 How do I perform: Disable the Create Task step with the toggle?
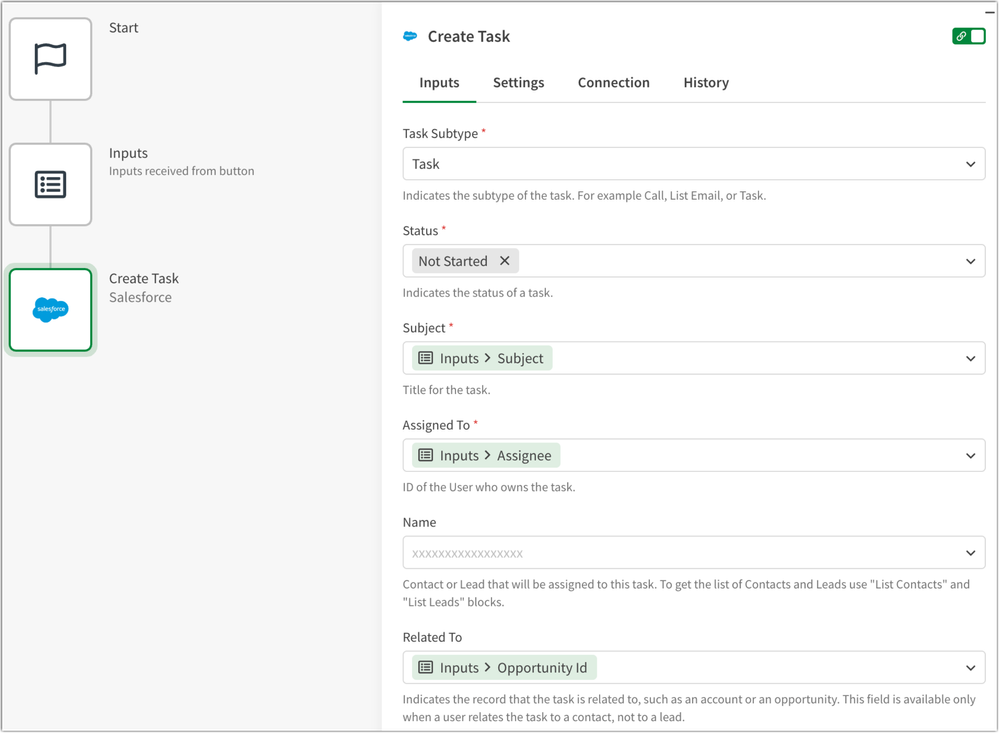(x=975, y=36)
